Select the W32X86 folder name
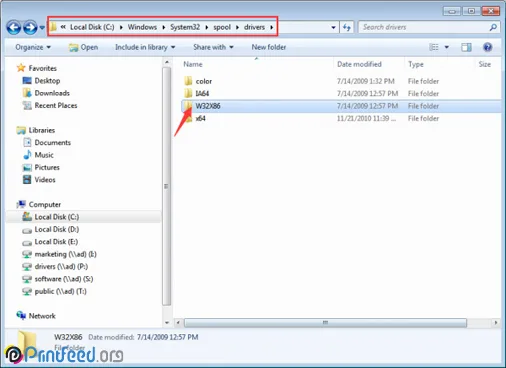 click(x=208, y=106)
